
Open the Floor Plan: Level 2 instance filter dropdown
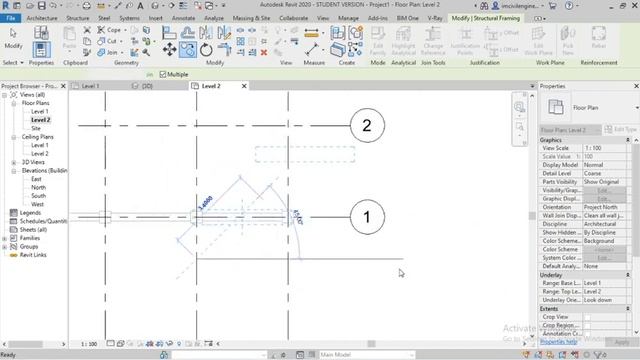tap(571, 130)
